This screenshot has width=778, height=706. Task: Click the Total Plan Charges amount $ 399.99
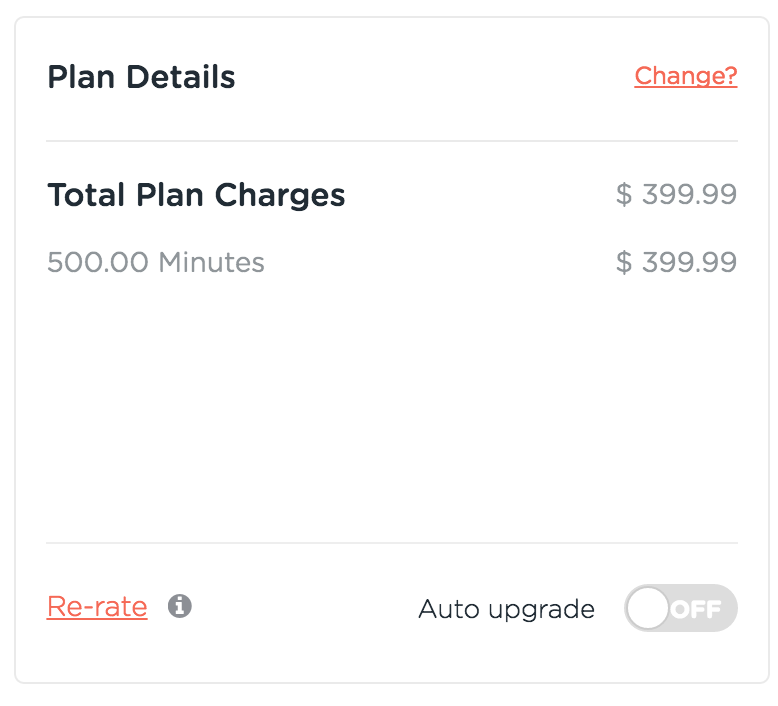[676, 195]
